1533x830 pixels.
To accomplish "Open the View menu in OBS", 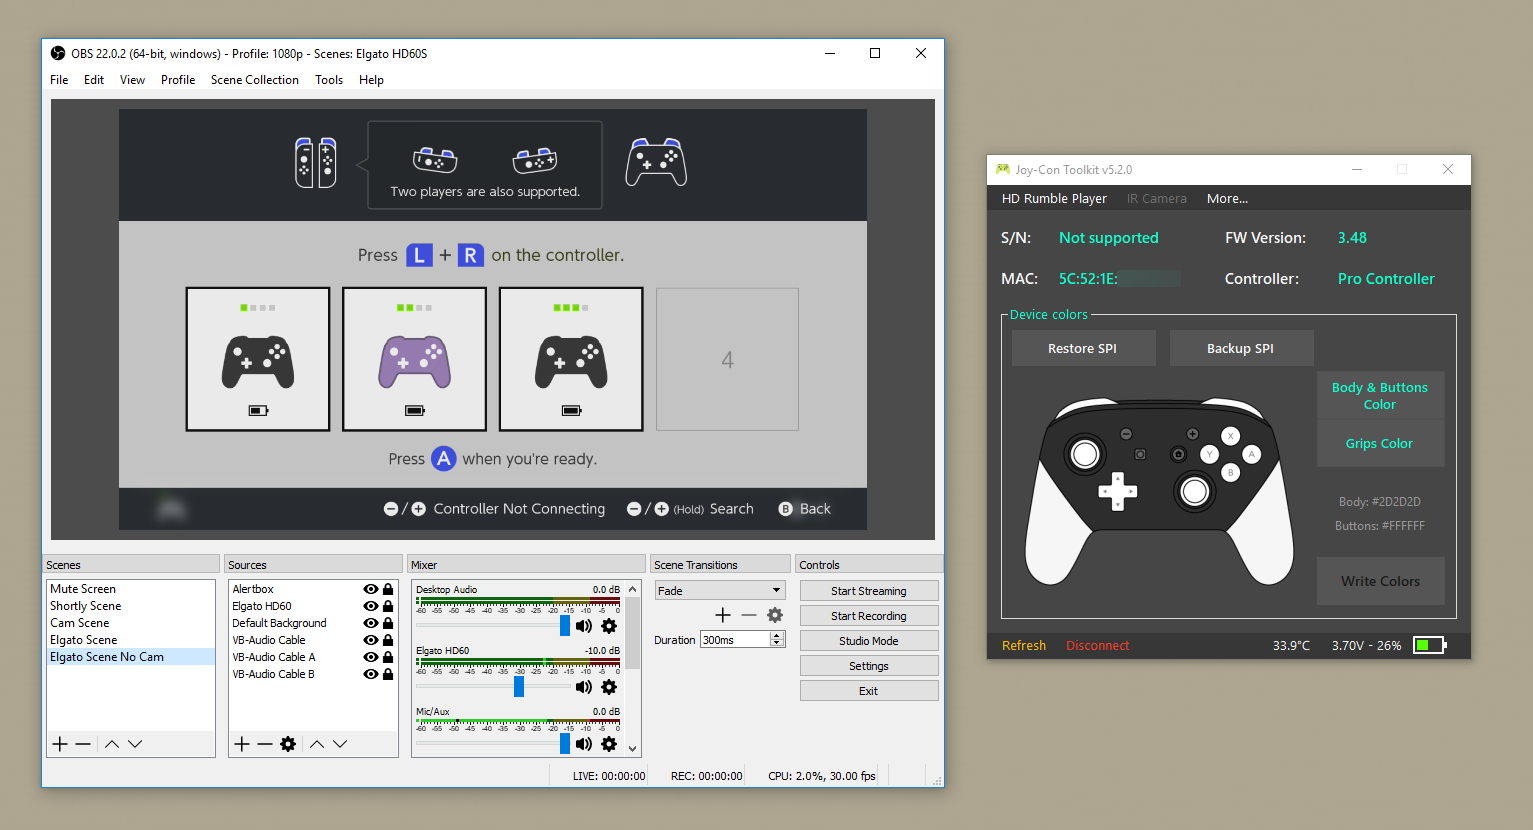I will coord(132,80).
